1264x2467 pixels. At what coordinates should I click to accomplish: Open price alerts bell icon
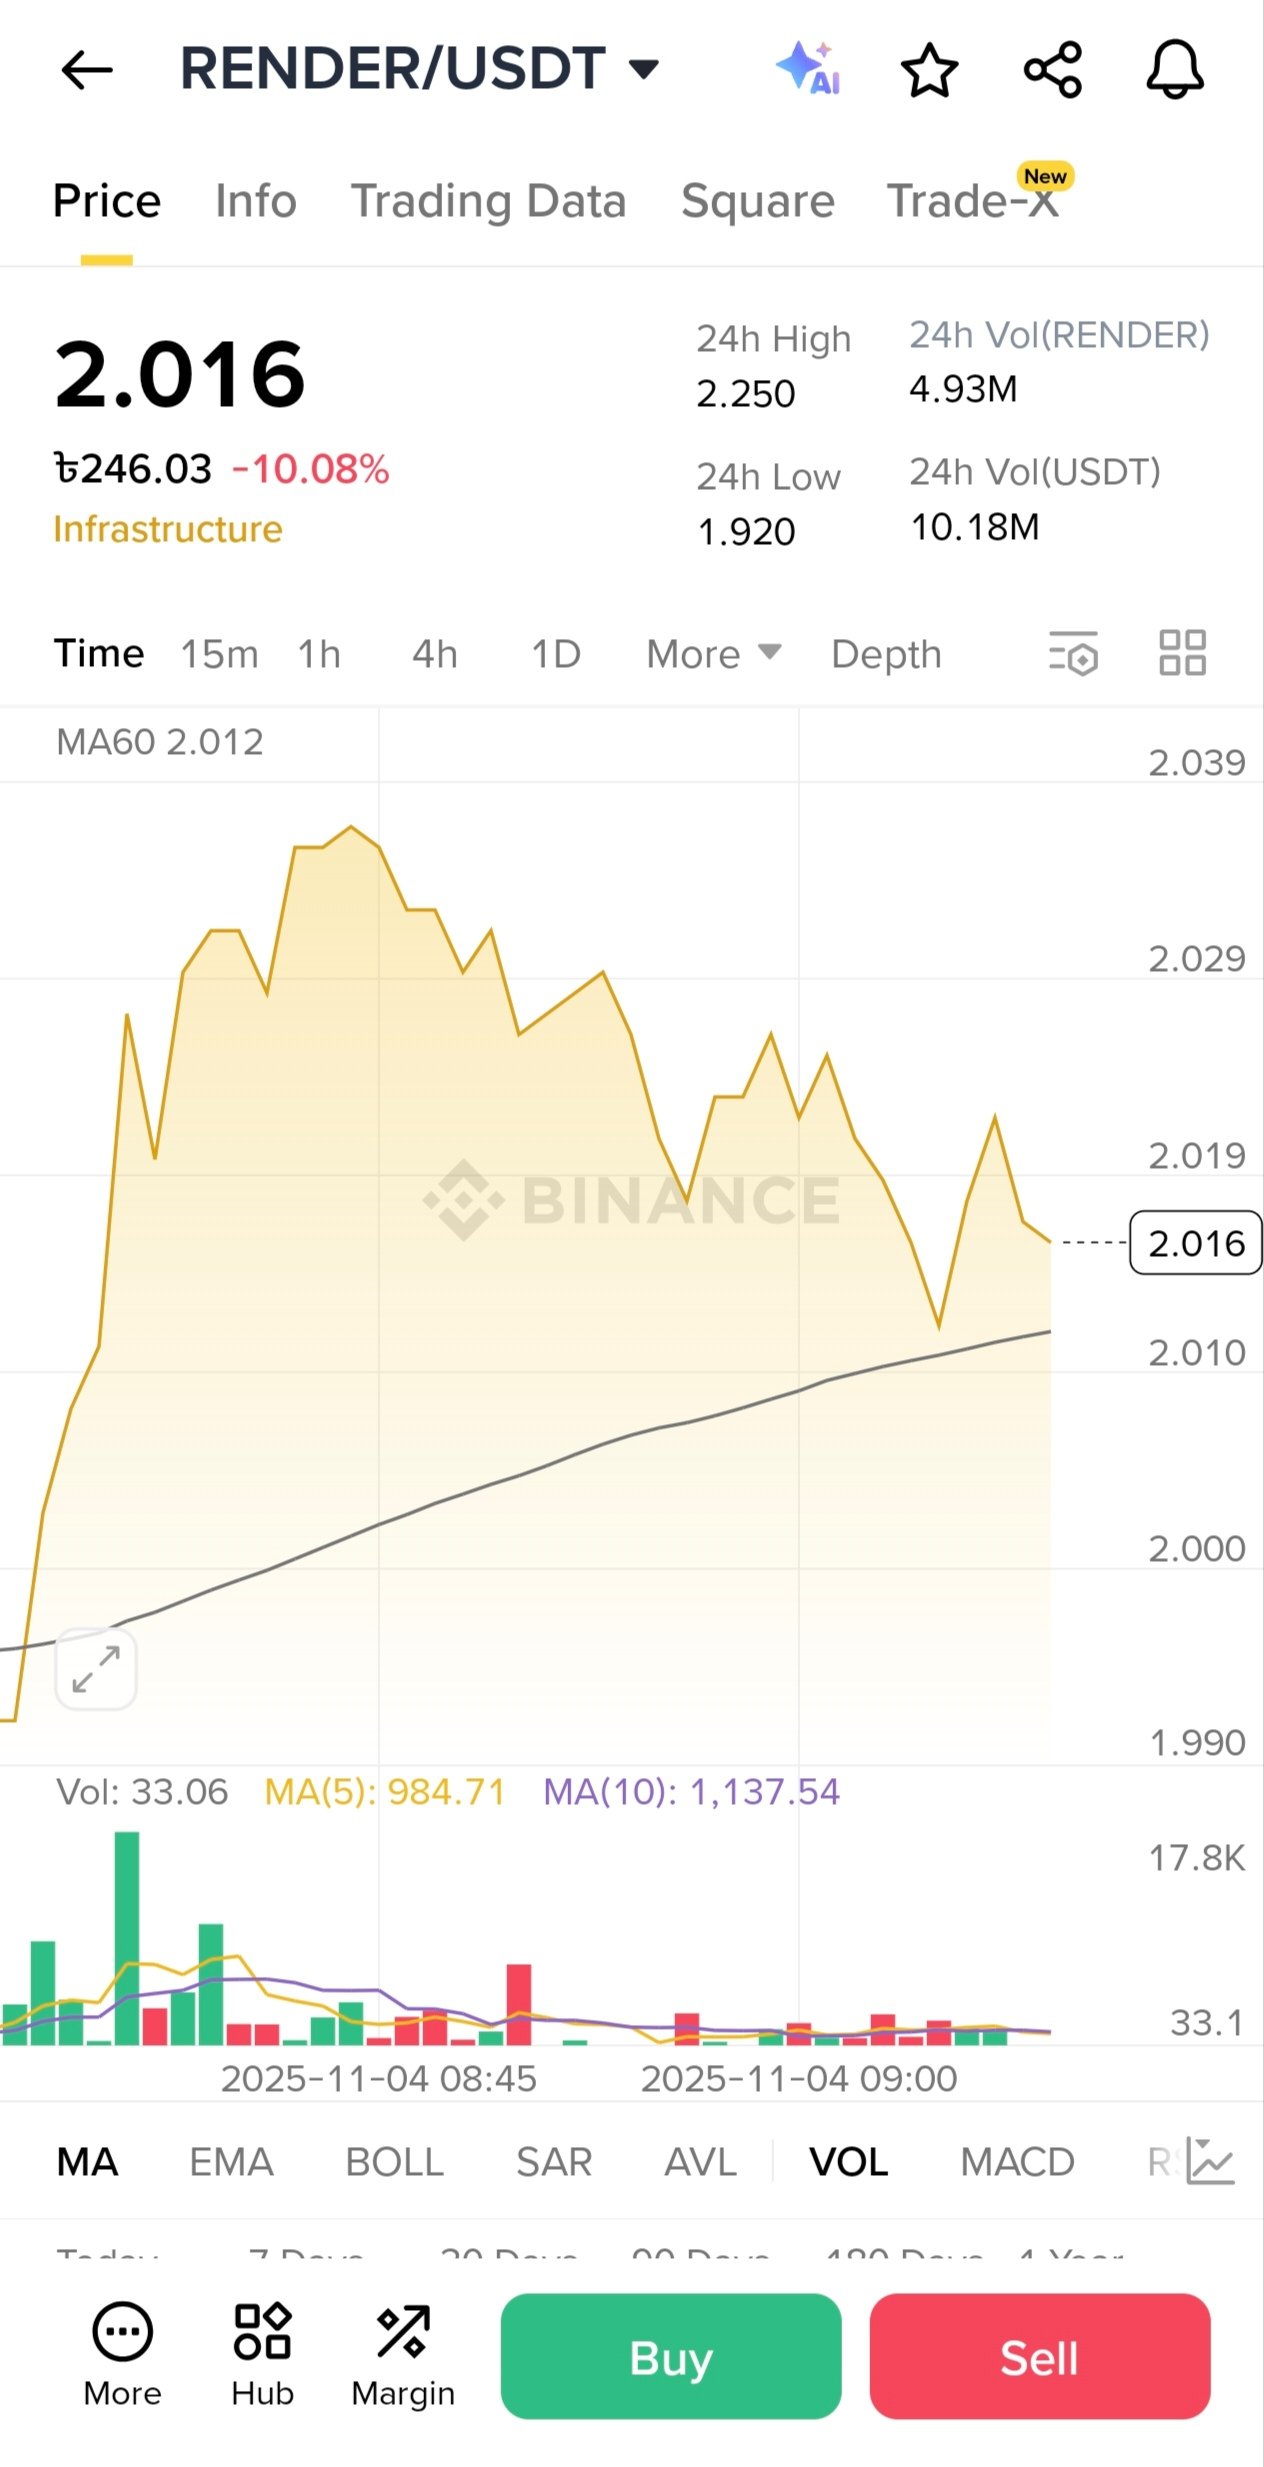(1174, 70)
